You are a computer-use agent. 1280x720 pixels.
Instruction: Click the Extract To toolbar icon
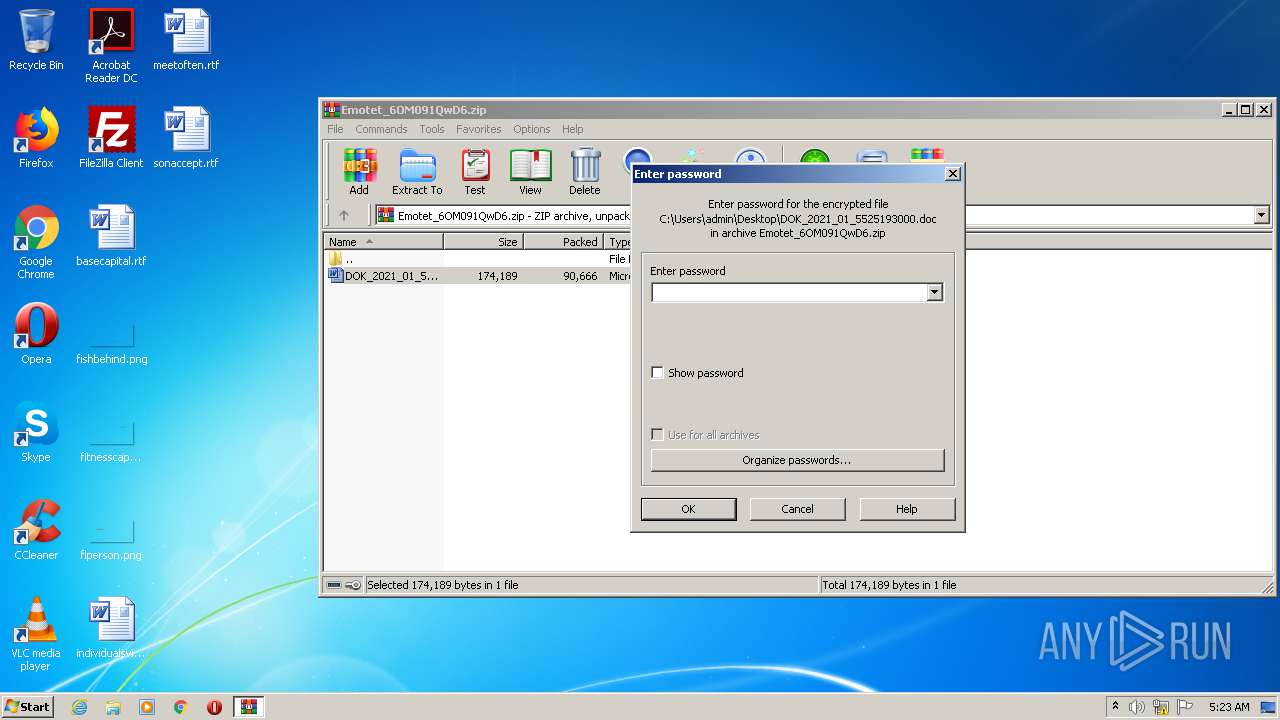[417, 172]
